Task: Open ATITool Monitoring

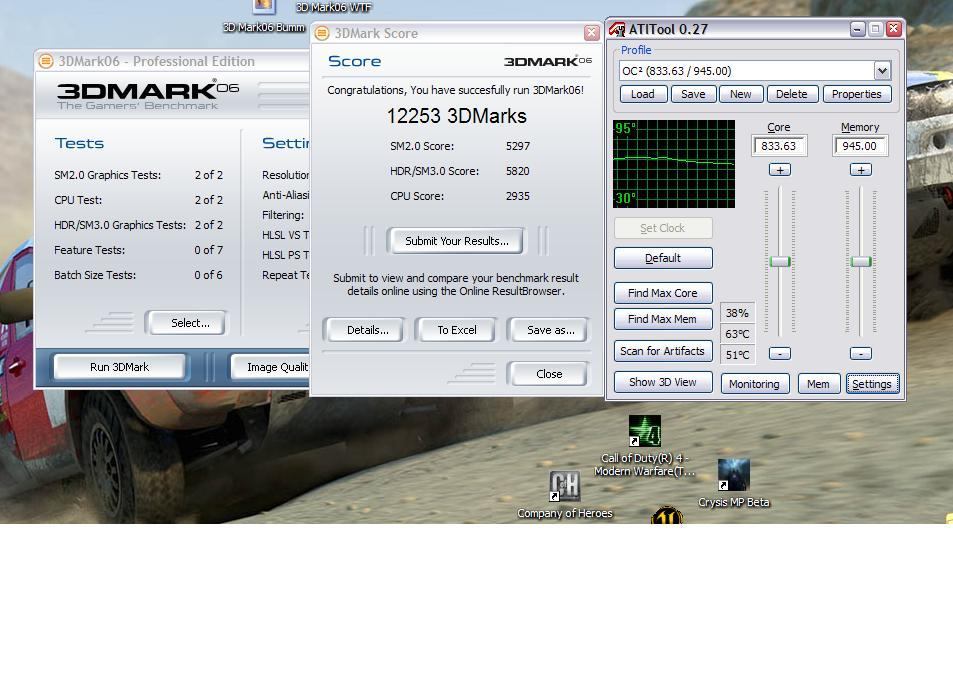Action: click(754, 384)
